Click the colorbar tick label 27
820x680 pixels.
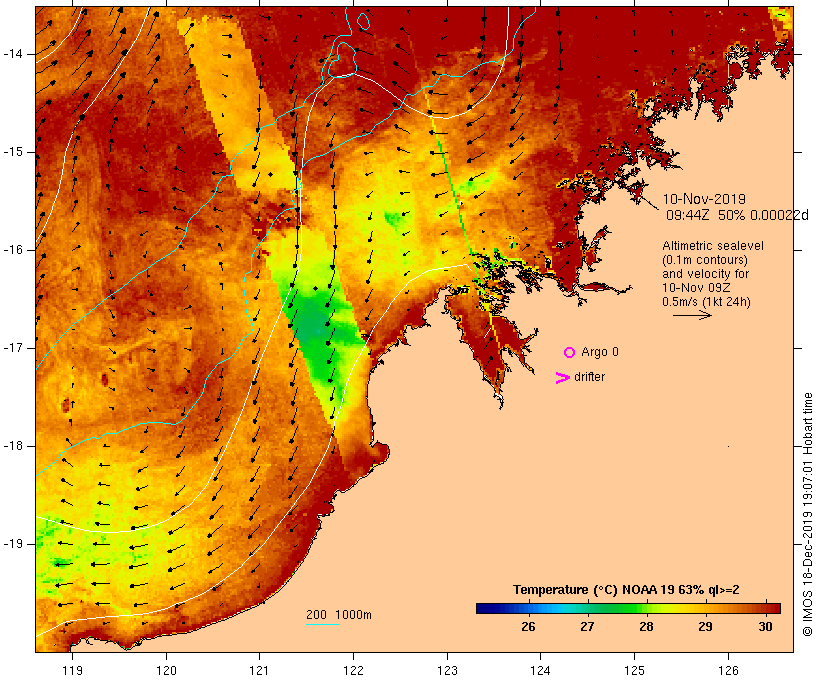pyautogui.click(x=587, y=627)
